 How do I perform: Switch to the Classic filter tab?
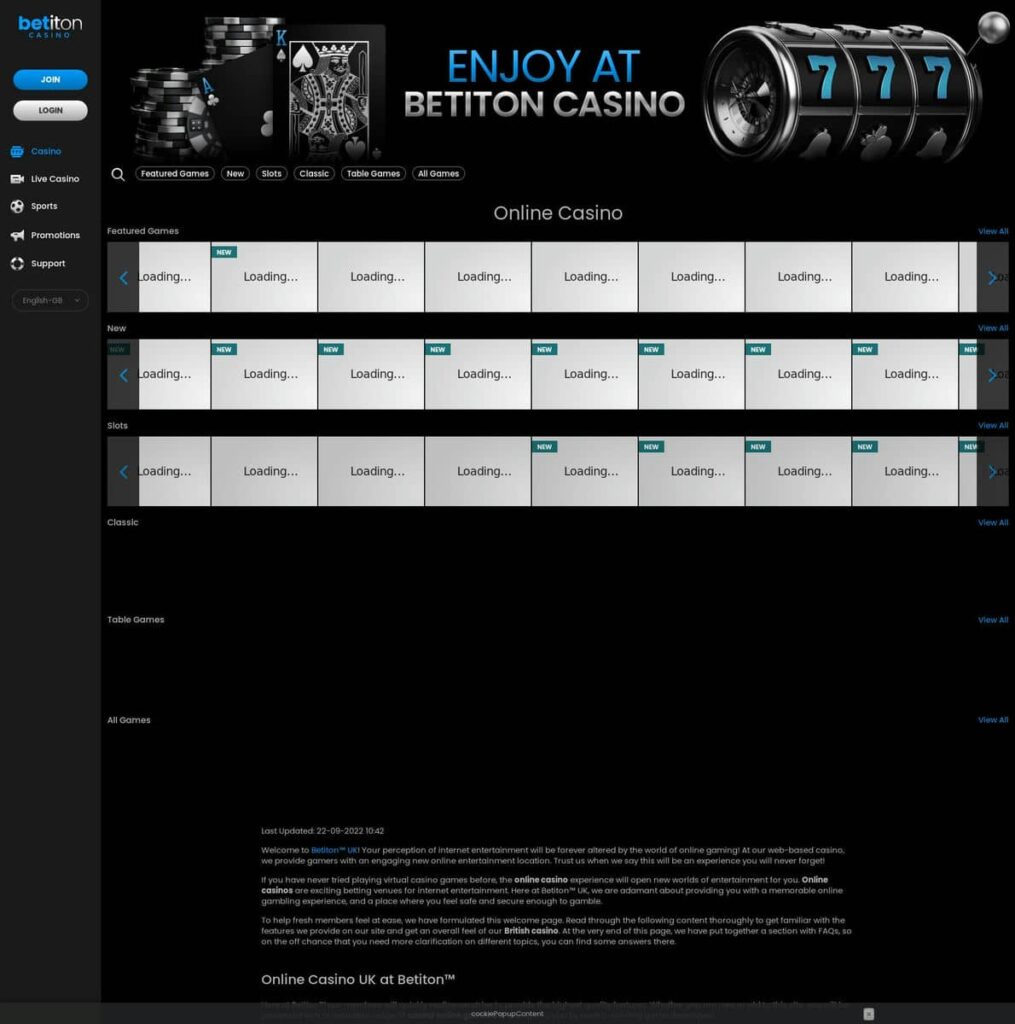point(314,174)
